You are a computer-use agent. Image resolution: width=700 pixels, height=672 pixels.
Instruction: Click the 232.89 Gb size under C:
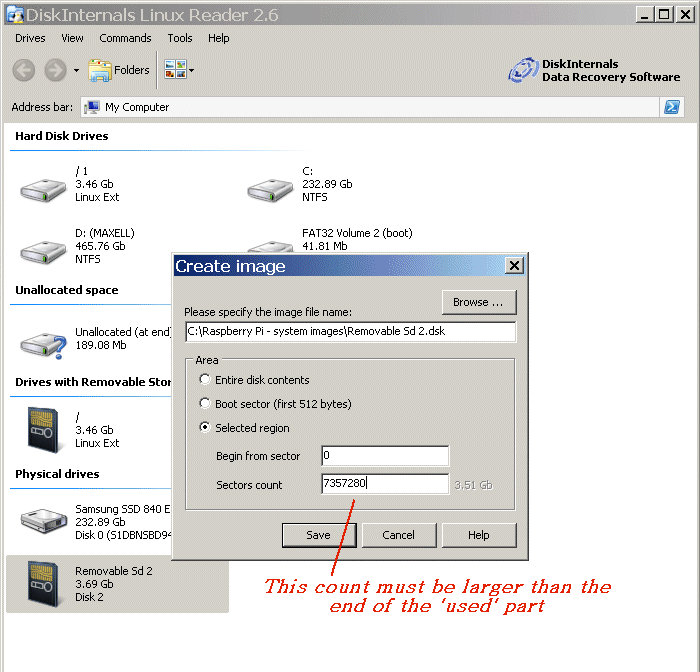pos(327,184)
